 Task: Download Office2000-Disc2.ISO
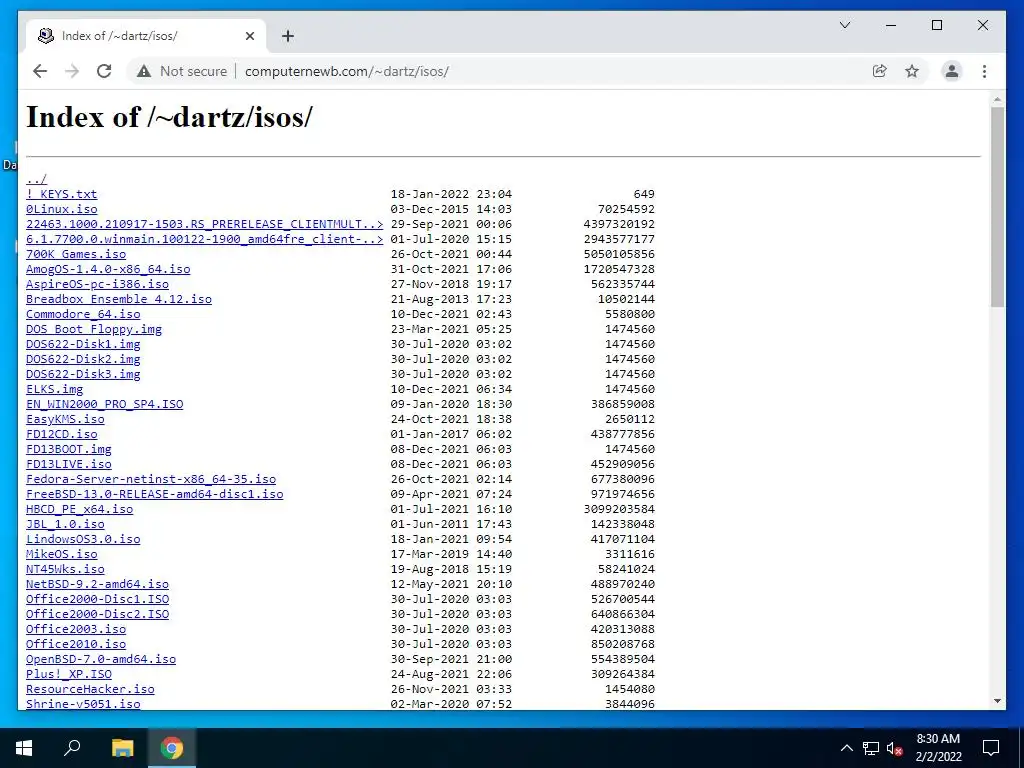97,615
